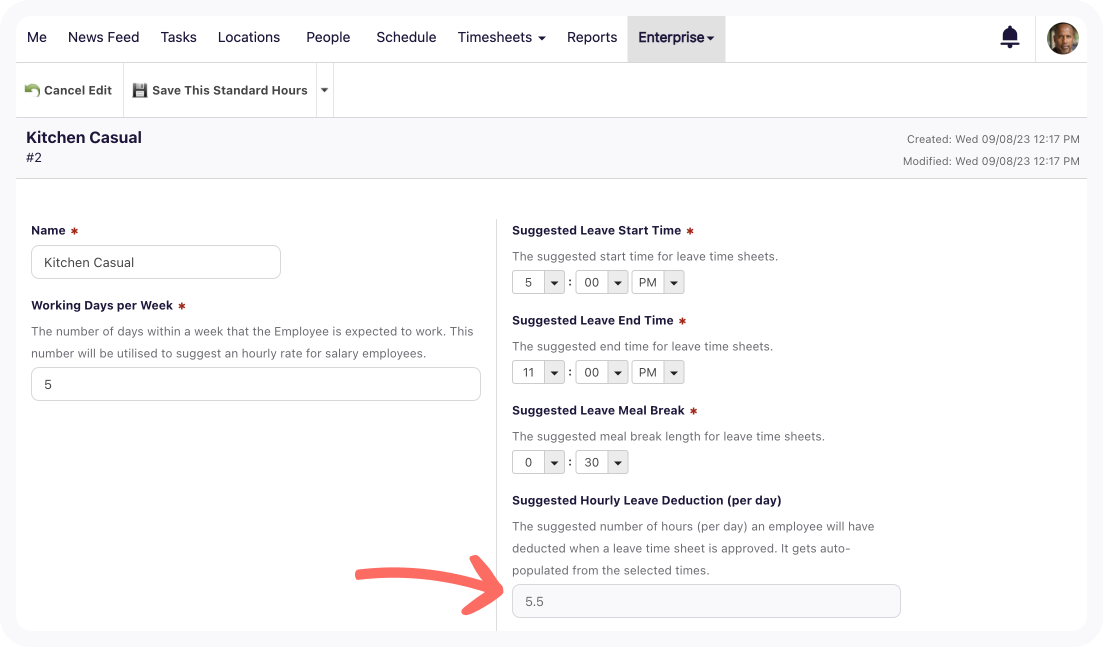Click the Cancel Edit button
Viewport: 1103px width, 647px height.
[x=77, y=90]
